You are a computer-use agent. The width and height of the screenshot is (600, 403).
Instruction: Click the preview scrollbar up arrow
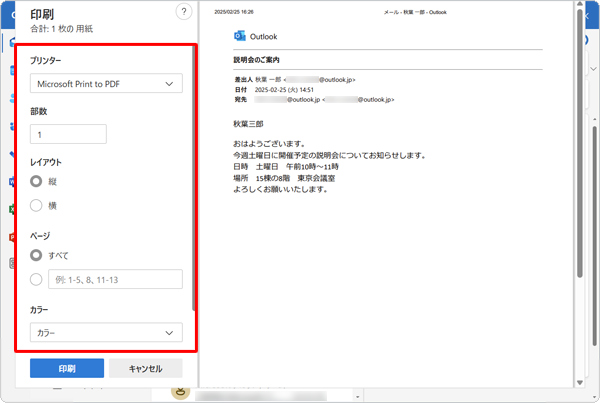coord(580,4)
